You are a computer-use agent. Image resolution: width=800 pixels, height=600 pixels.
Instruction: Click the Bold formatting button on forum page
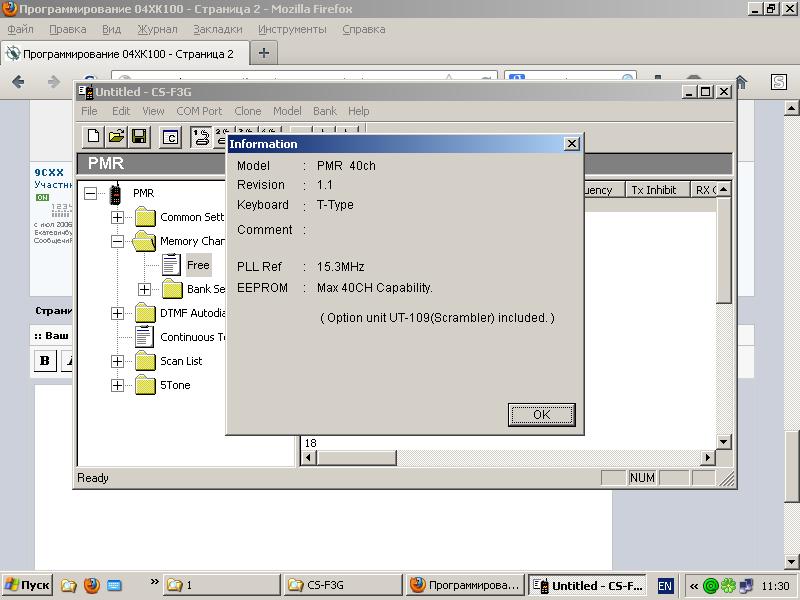click(x=45, y=360)
